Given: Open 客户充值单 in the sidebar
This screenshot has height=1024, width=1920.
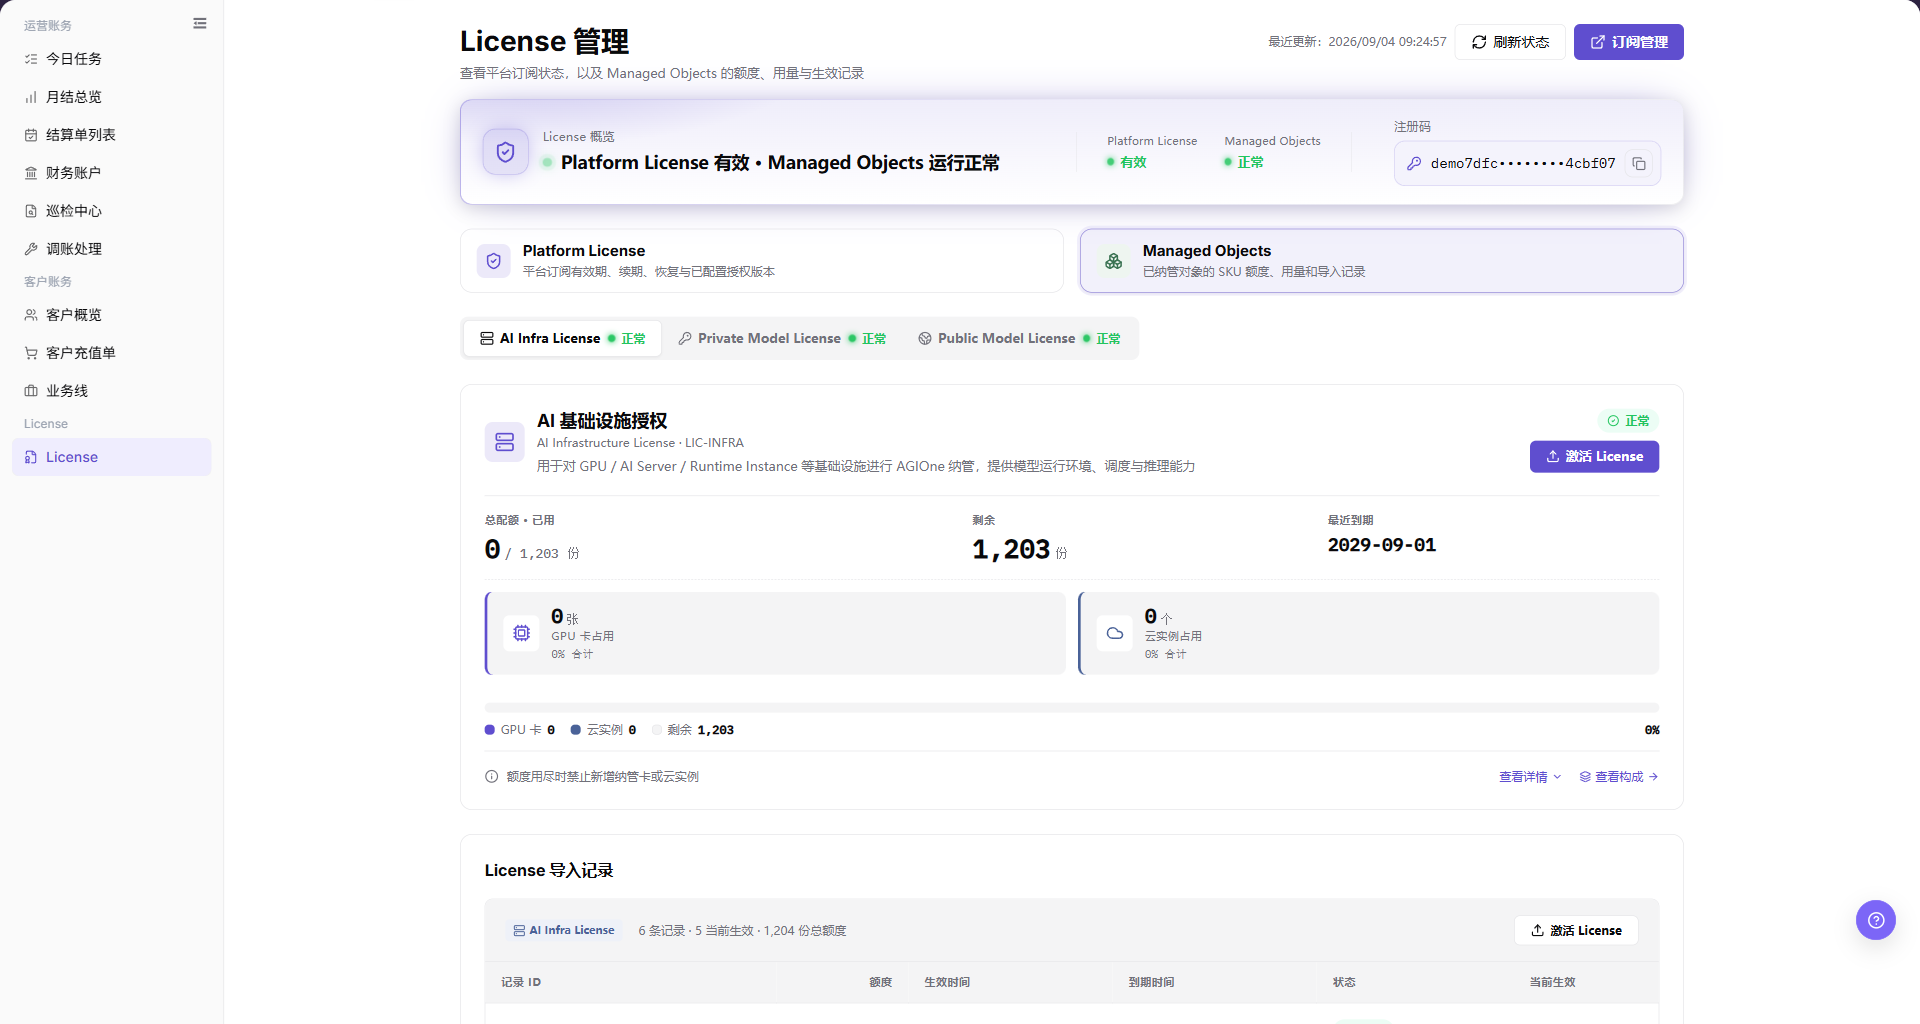Looking at the screenshot, I should 112,353.
